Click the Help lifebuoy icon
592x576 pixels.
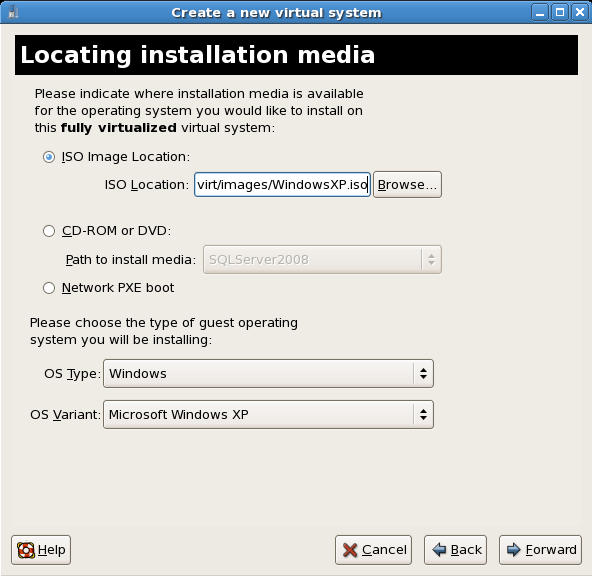26,550
